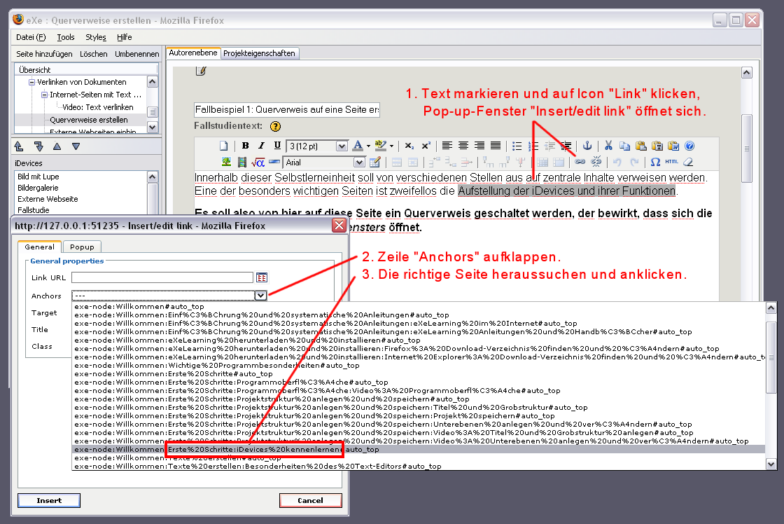
Task: Click the Anchors dropdown arrow in dialog
Action: click(x=260, y=296)
